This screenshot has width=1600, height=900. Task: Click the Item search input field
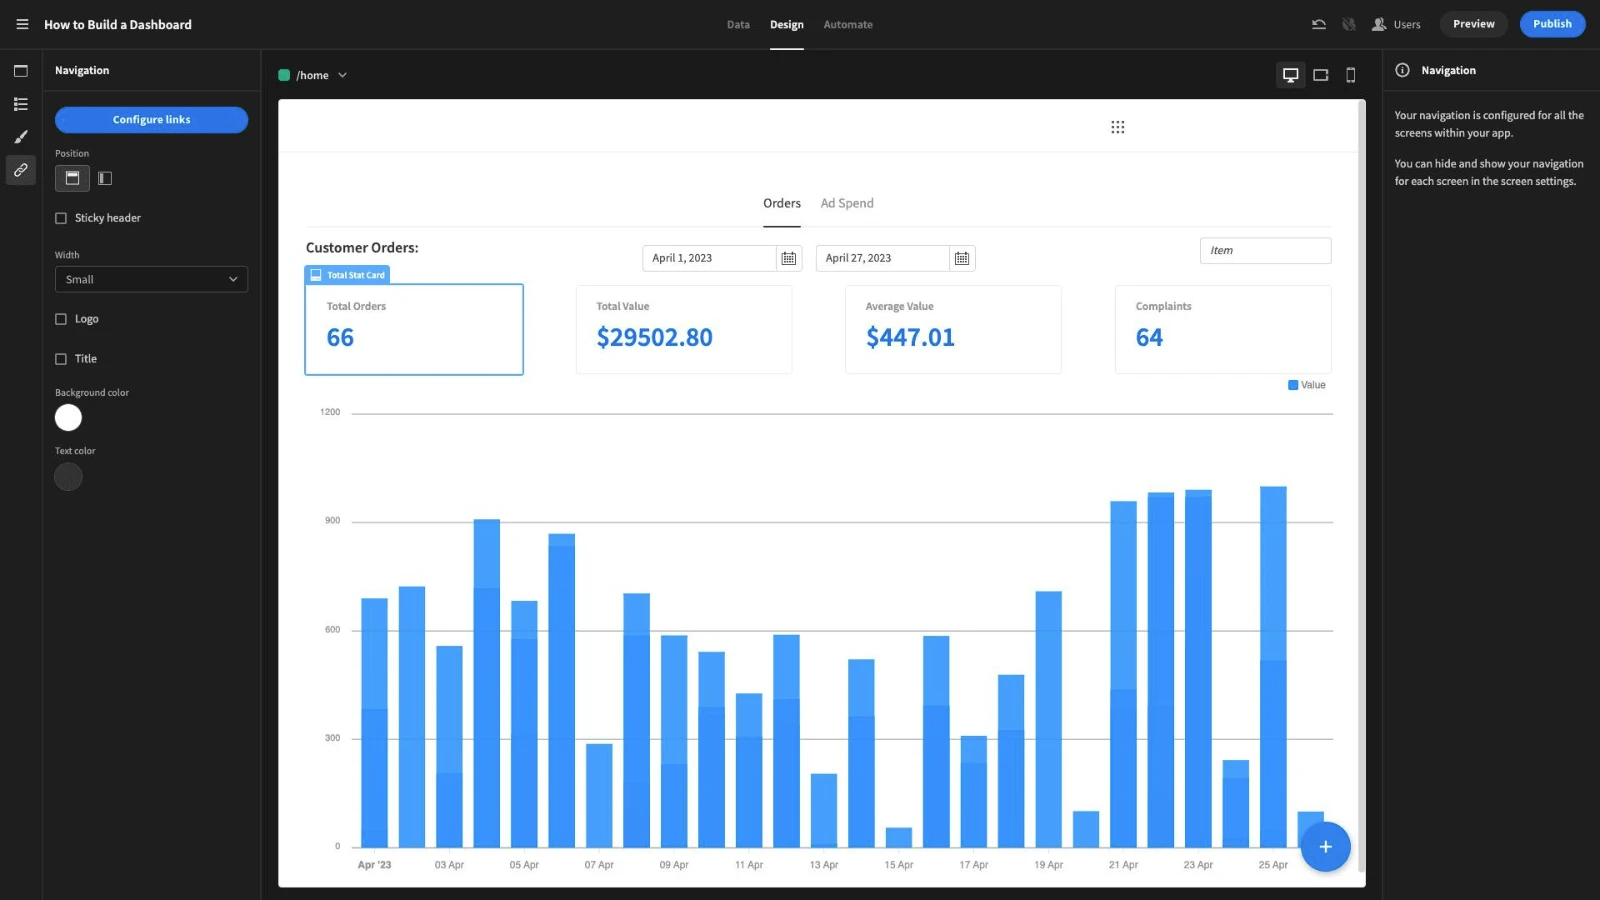point(1265,251)
